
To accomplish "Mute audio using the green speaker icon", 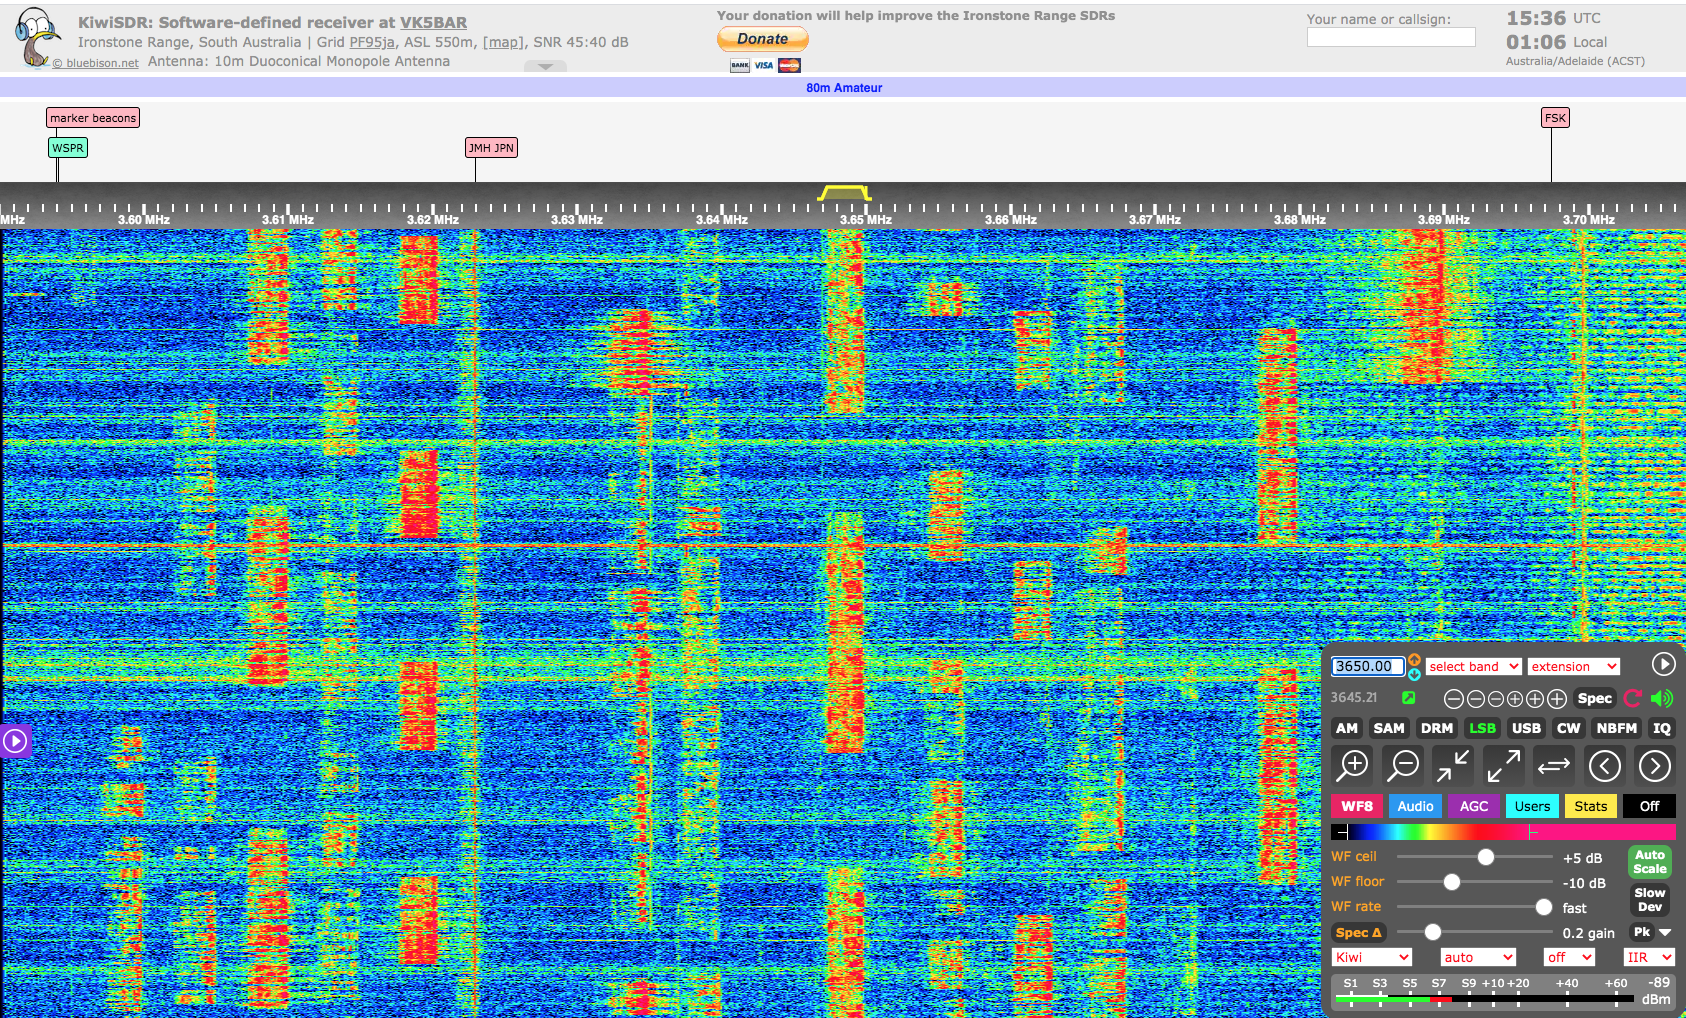I will pyautogui.click(x=1662, y=699).
